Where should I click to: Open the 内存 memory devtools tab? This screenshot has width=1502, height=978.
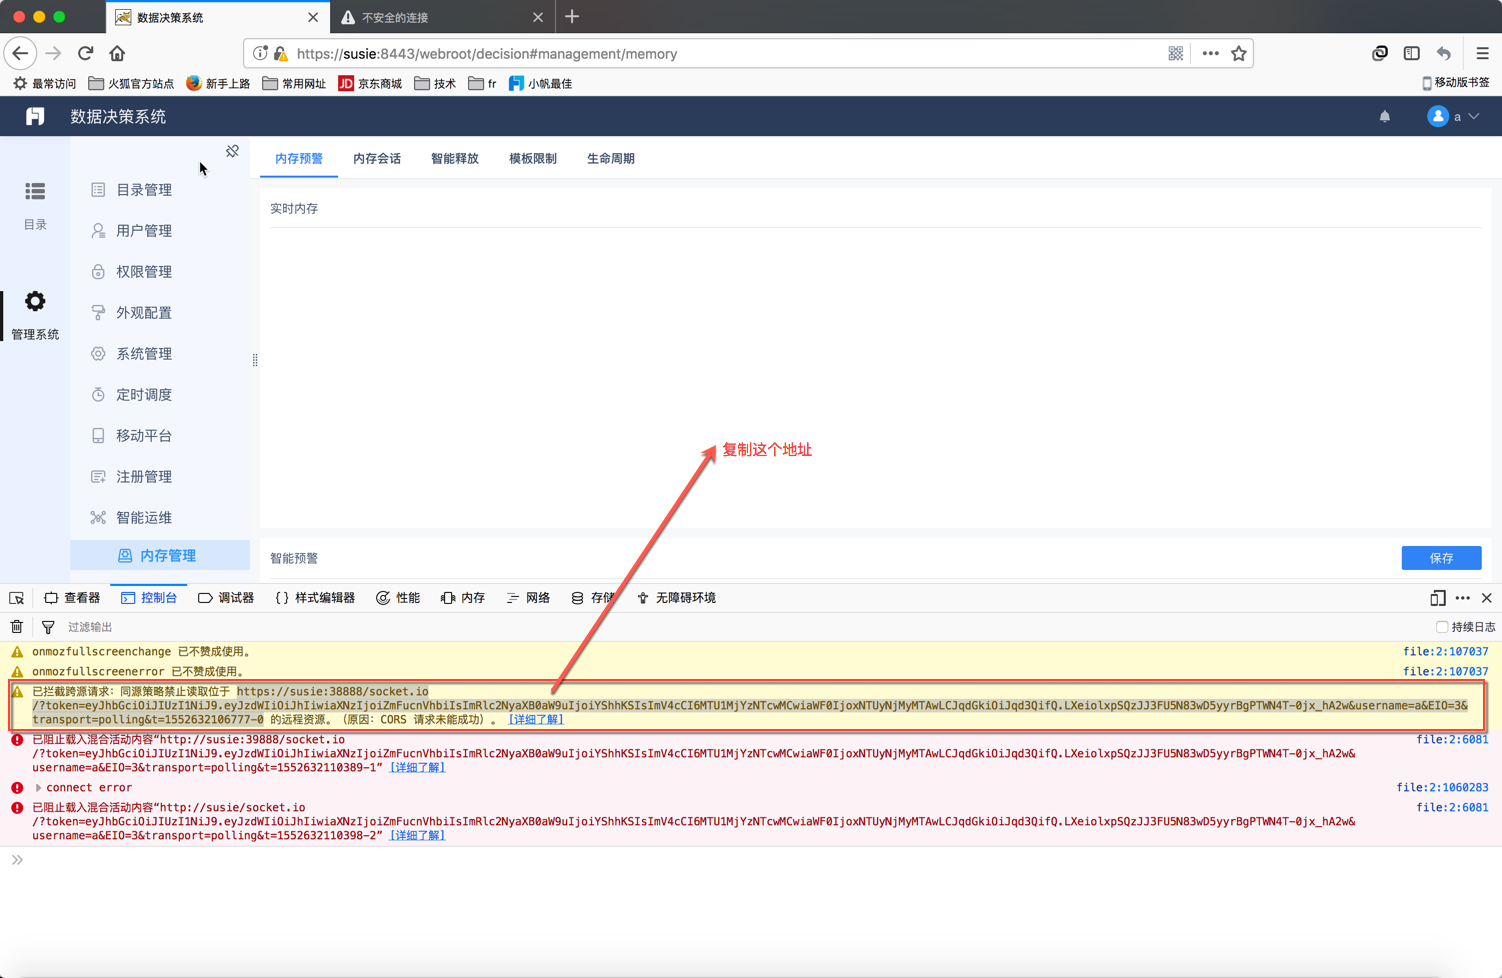pos(463,598)
